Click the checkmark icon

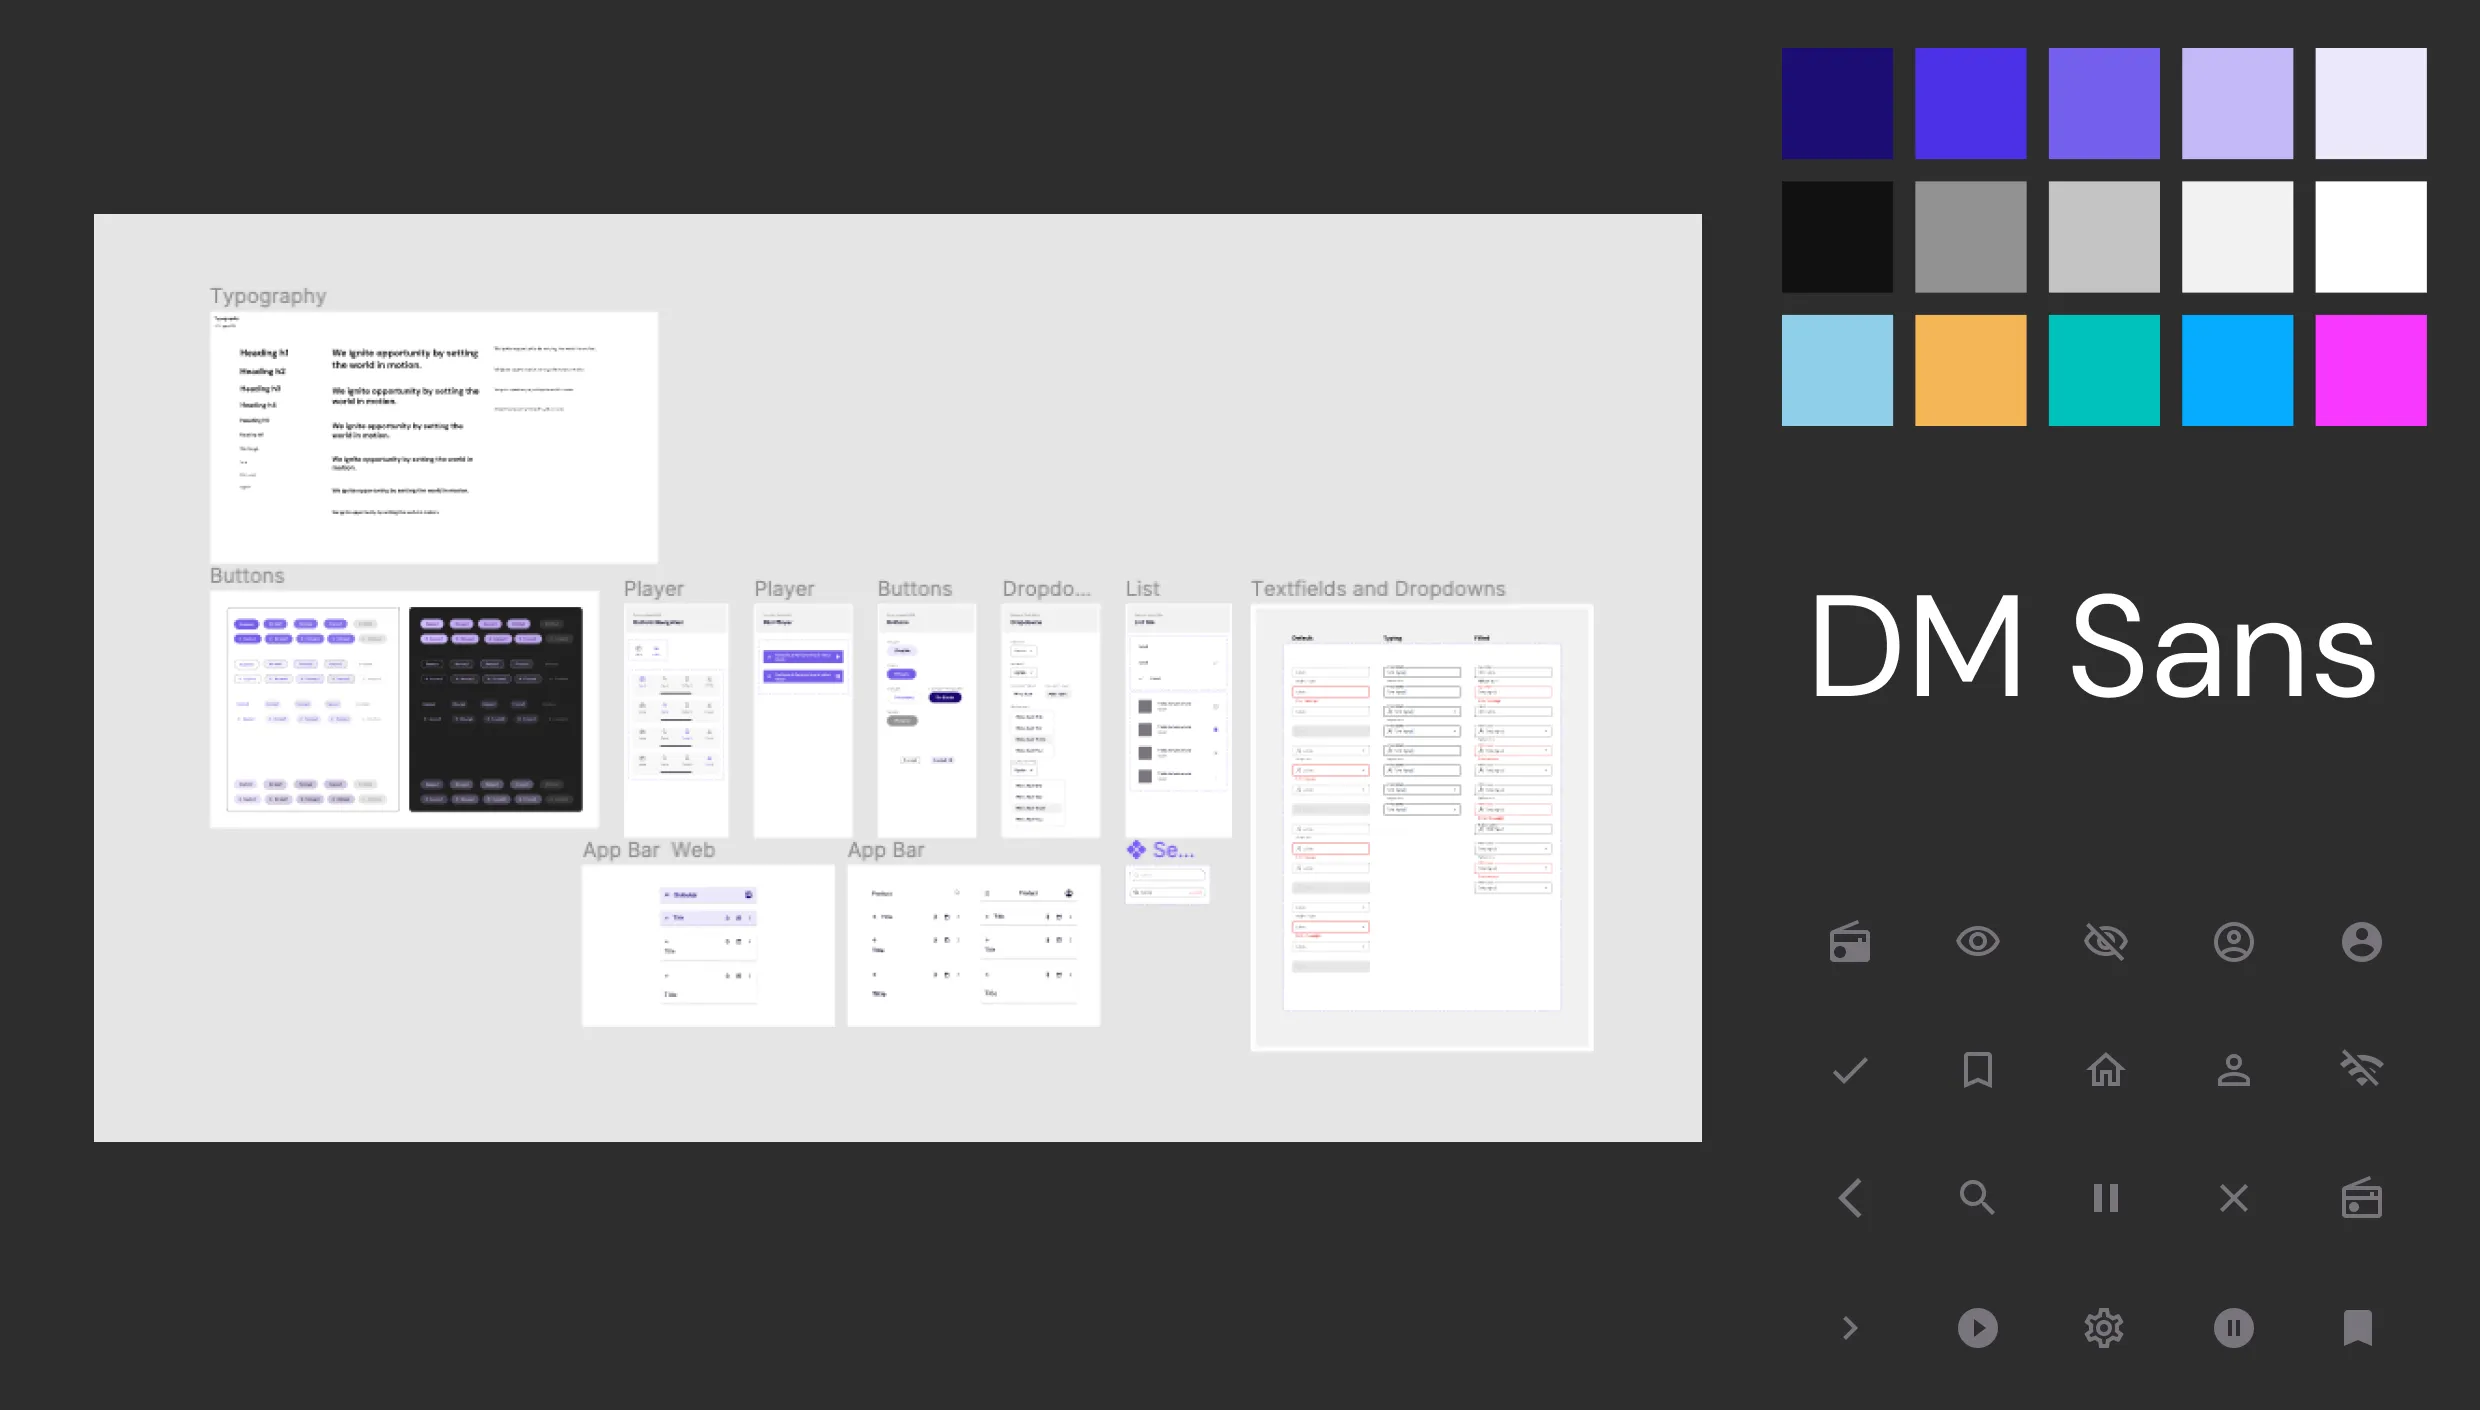[1849, 1070]
